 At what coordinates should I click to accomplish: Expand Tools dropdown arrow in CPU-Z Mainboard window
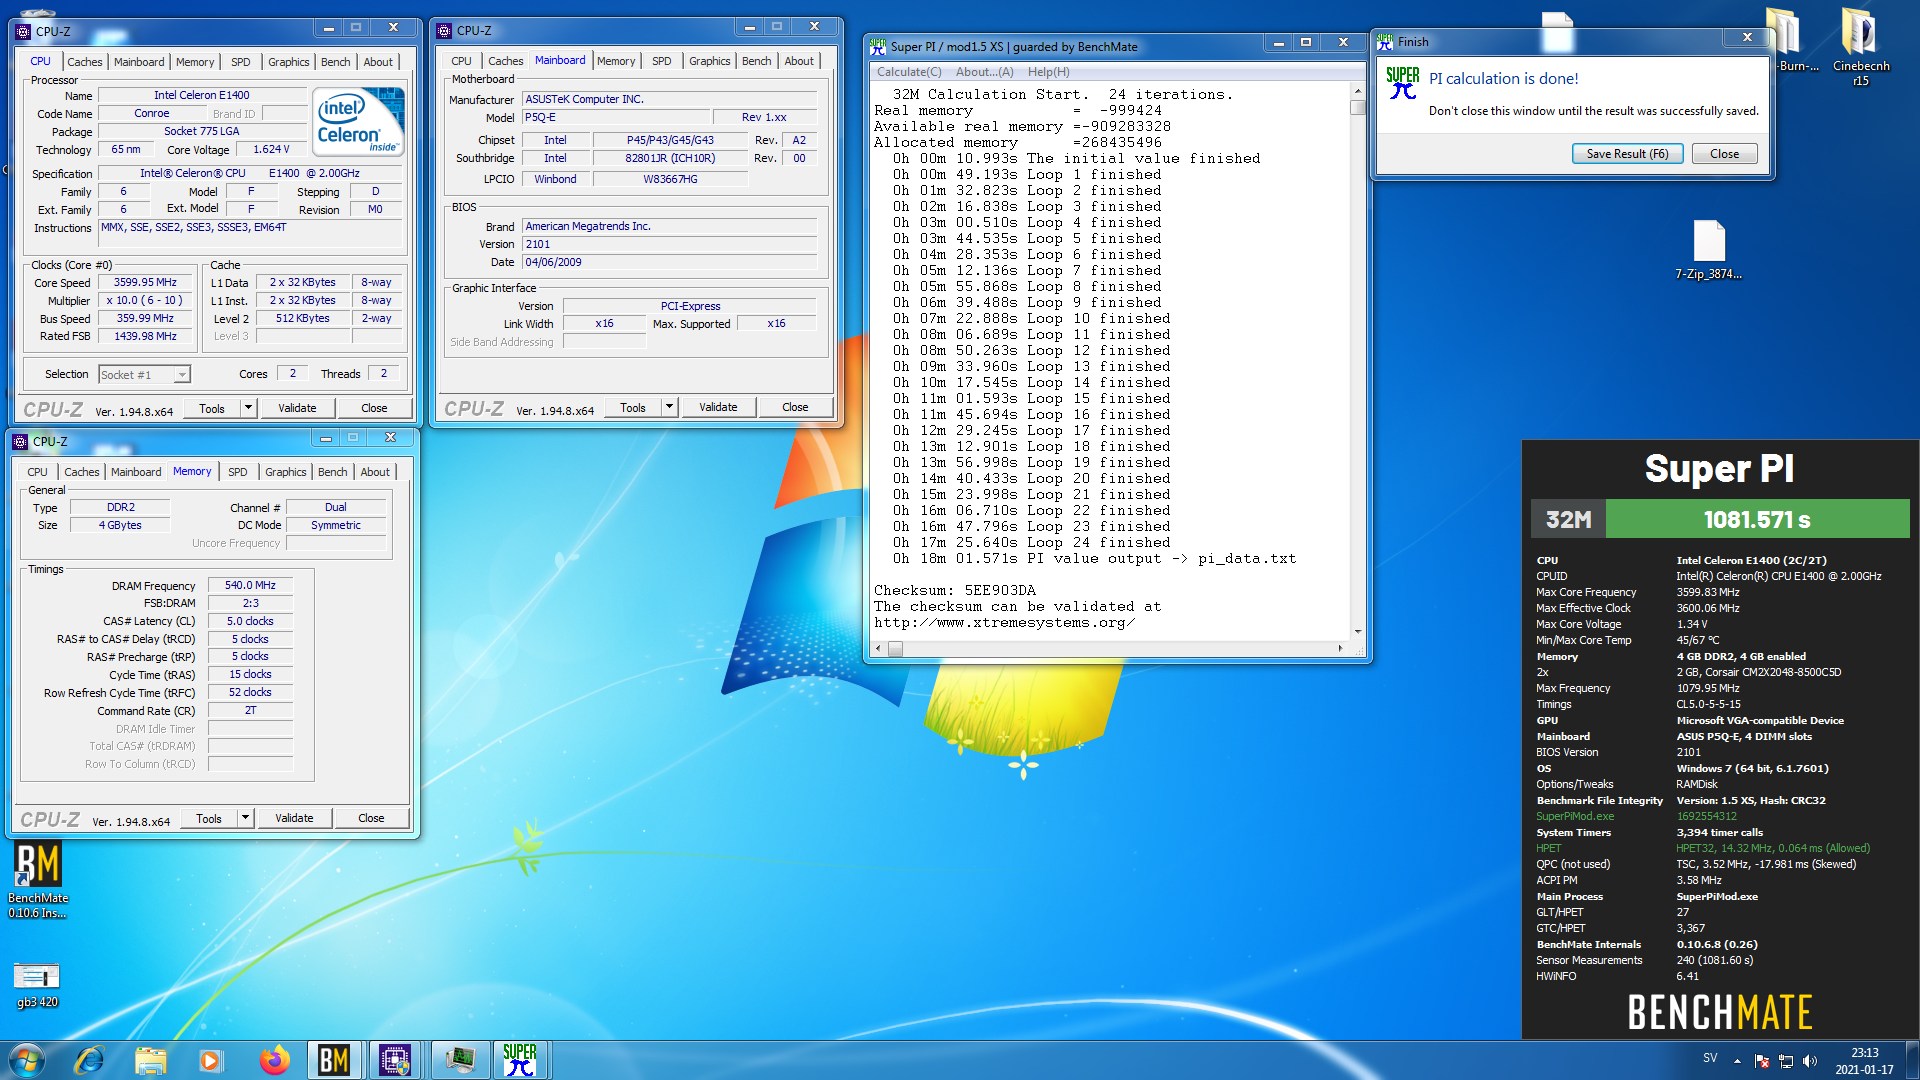(669, 407)
